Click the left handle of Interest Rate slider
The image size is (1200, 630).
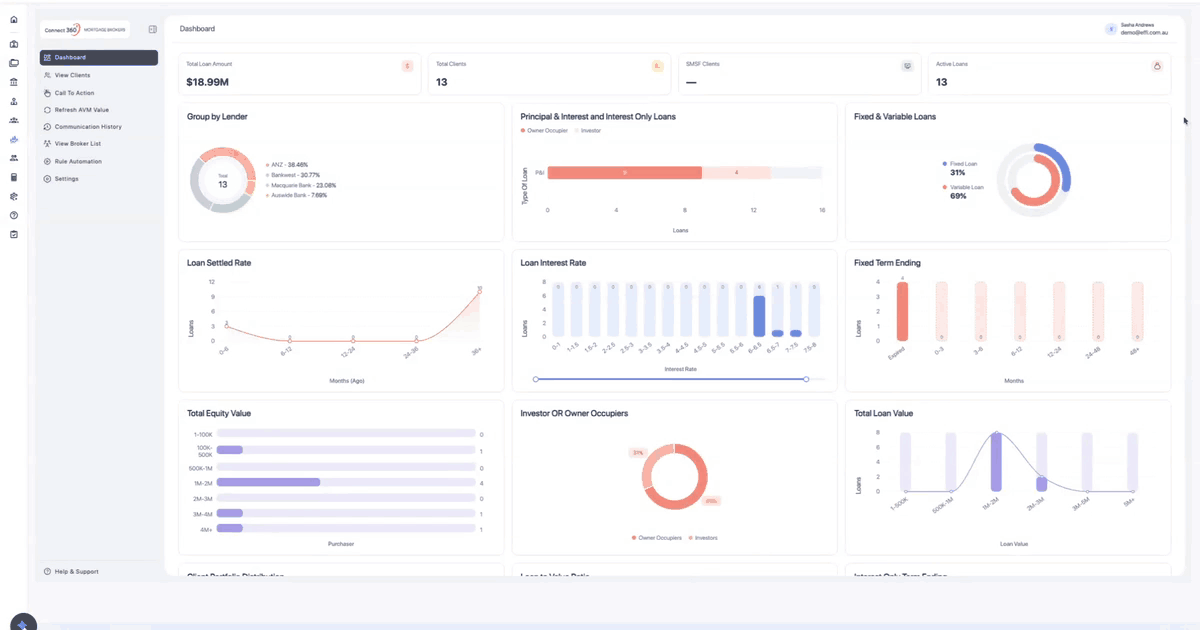[x=537, y=379]
